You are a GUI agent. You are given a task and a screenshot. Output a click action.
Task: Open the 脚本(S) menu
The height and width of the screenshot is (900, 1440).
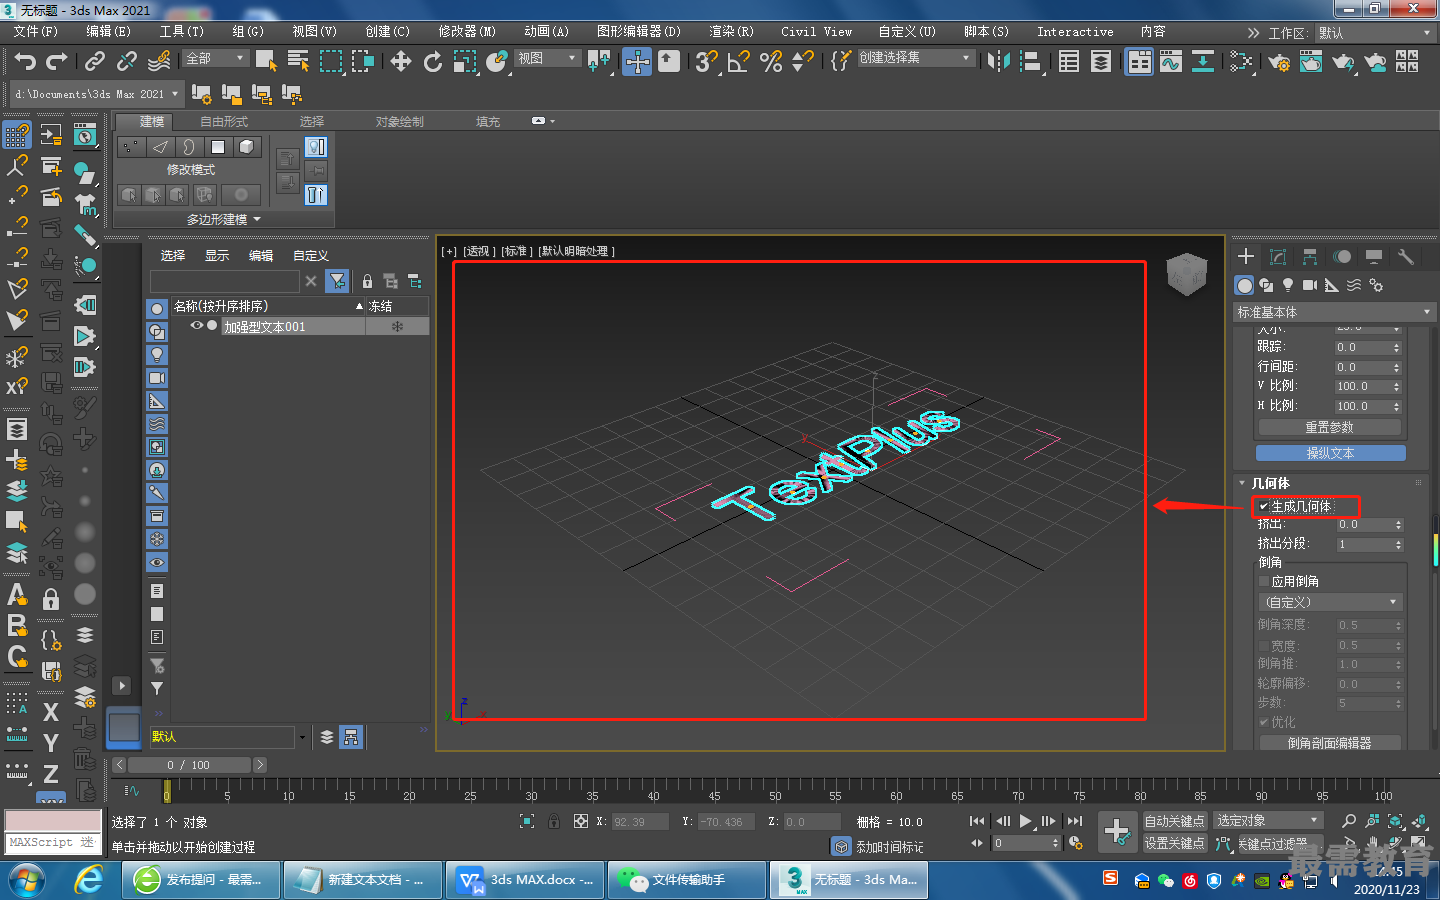click(986, 31)
